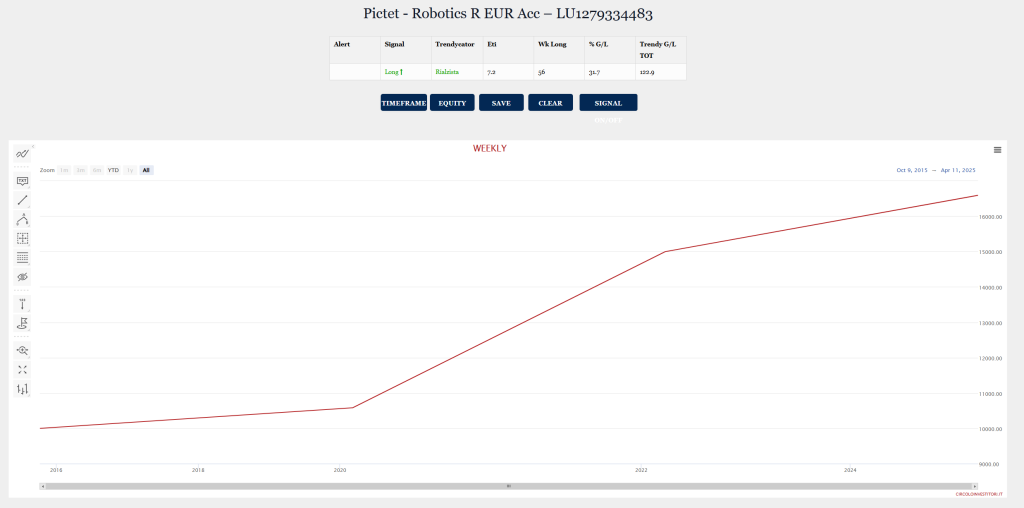1024x508 pixels.
Task: Change series type with the bars icon
Action: click(x=22, y=389)
